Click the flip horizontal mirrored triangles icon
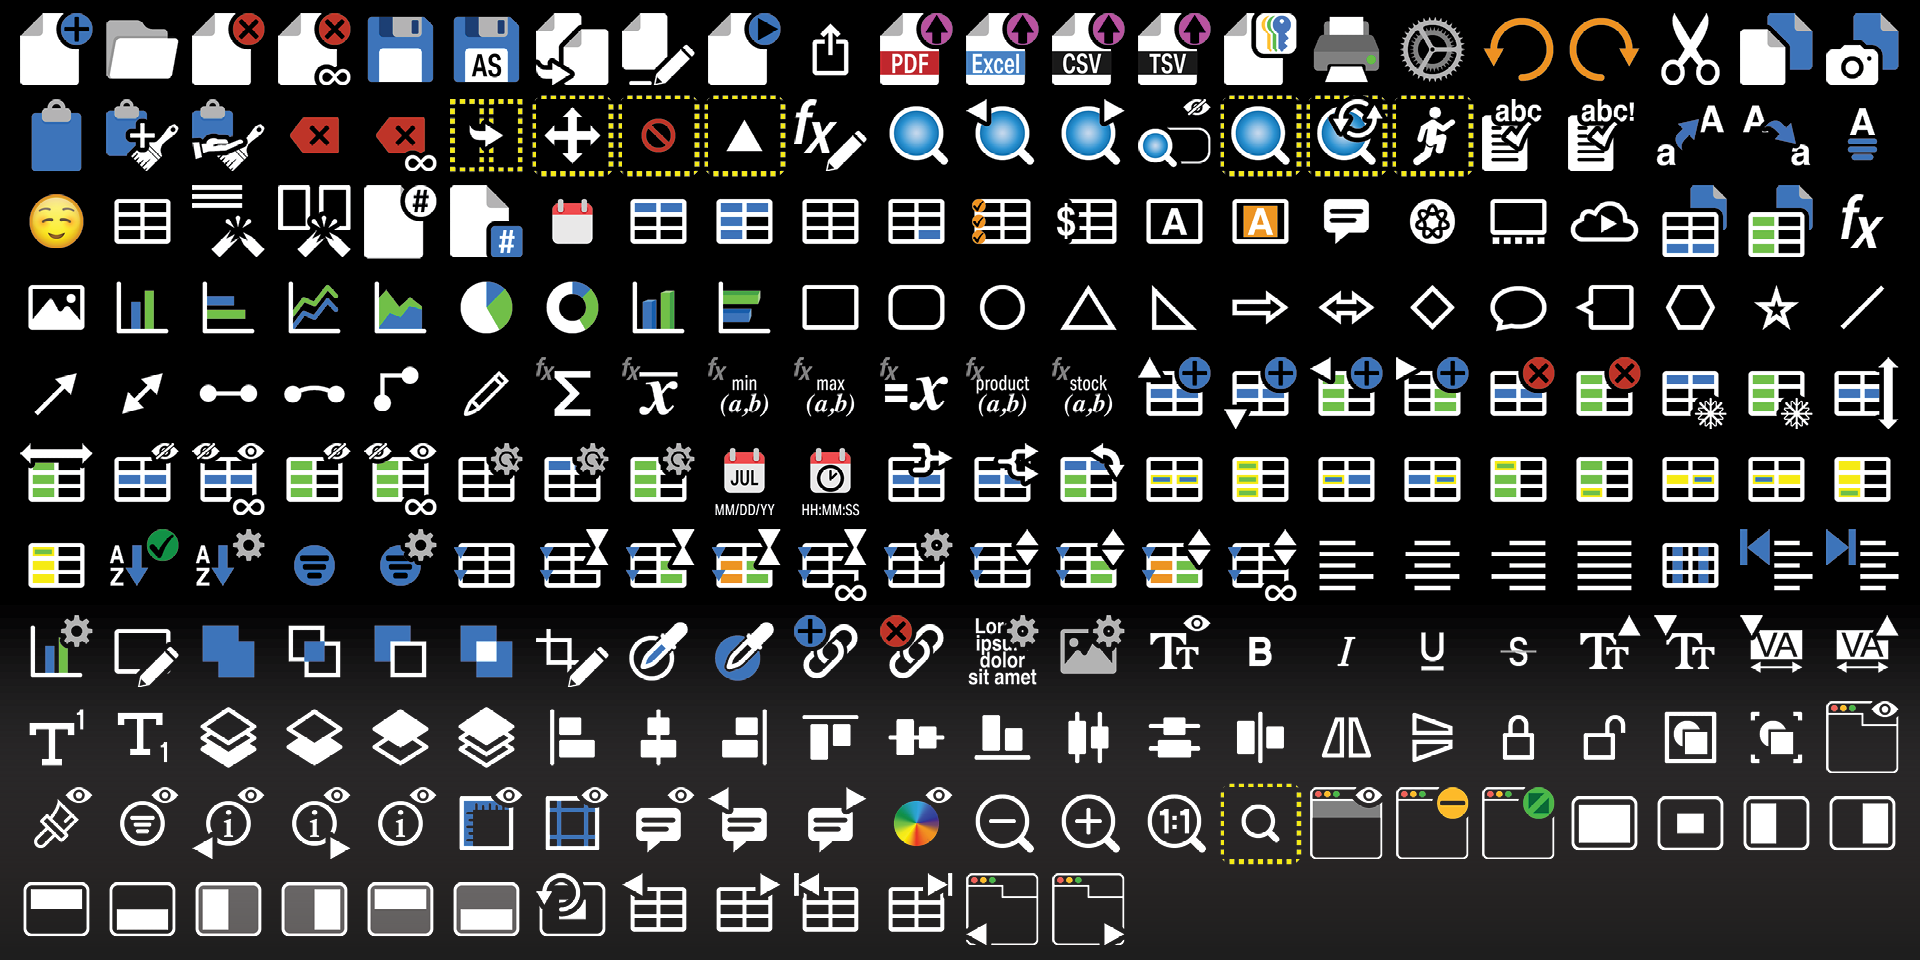 (1346, 739)
